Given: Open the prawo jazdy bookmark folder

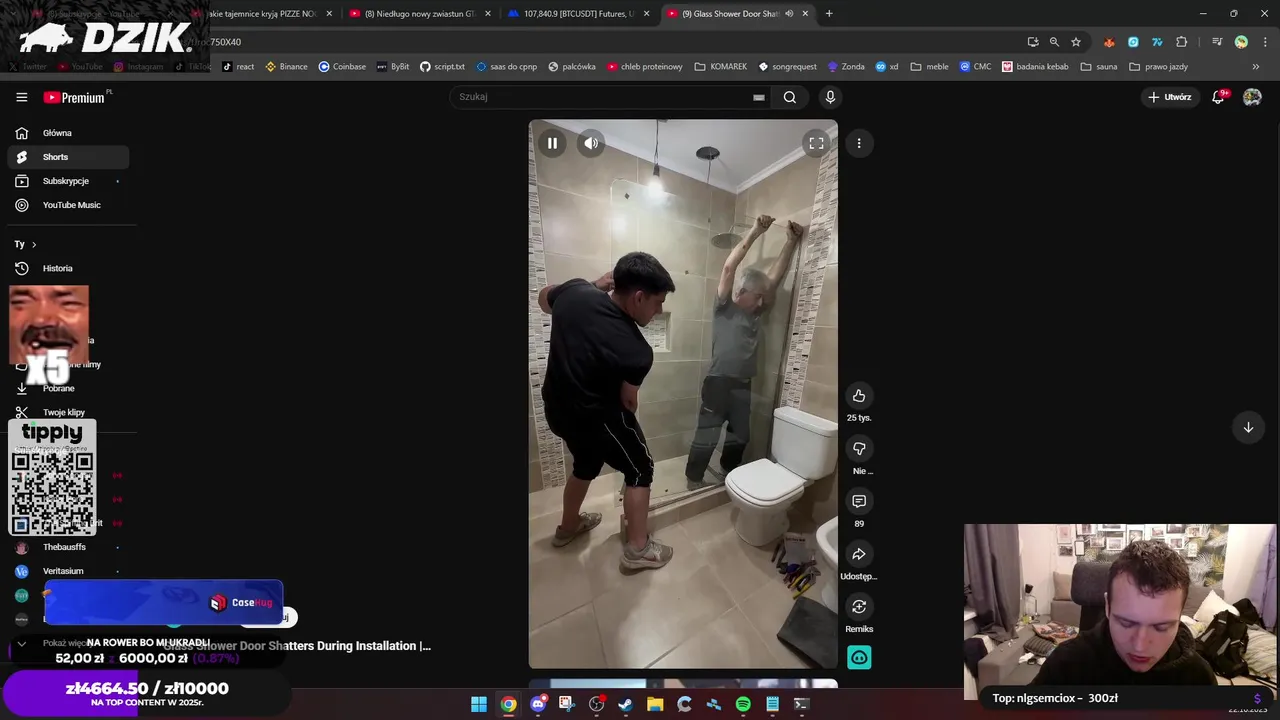Looking at the screenshot, I should (x=1159, y=67).
